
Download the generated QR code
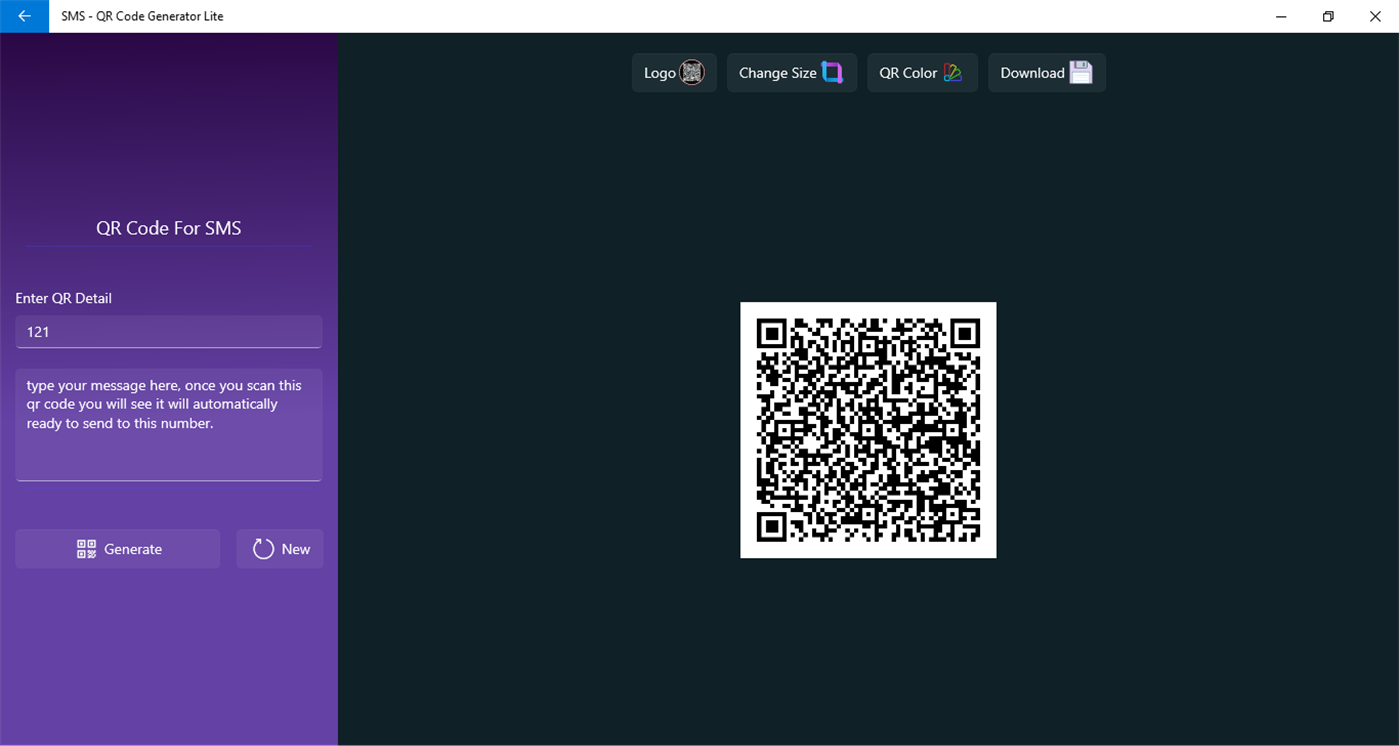1047,73
